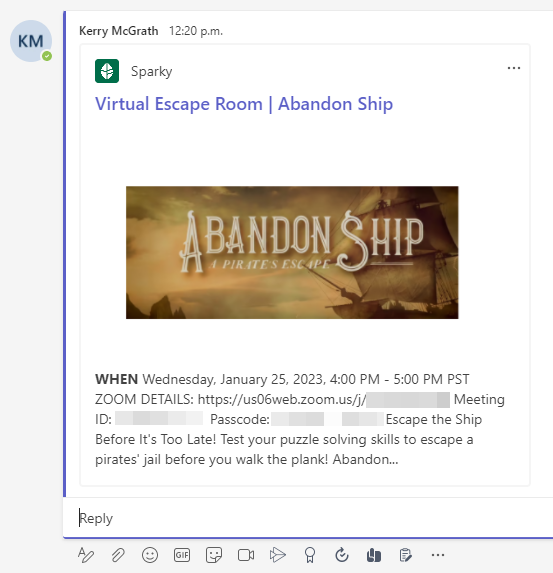Viewport: 553px width, 573px height.
Task: Open the Format text options icon
Action: (x=86, y=555)
